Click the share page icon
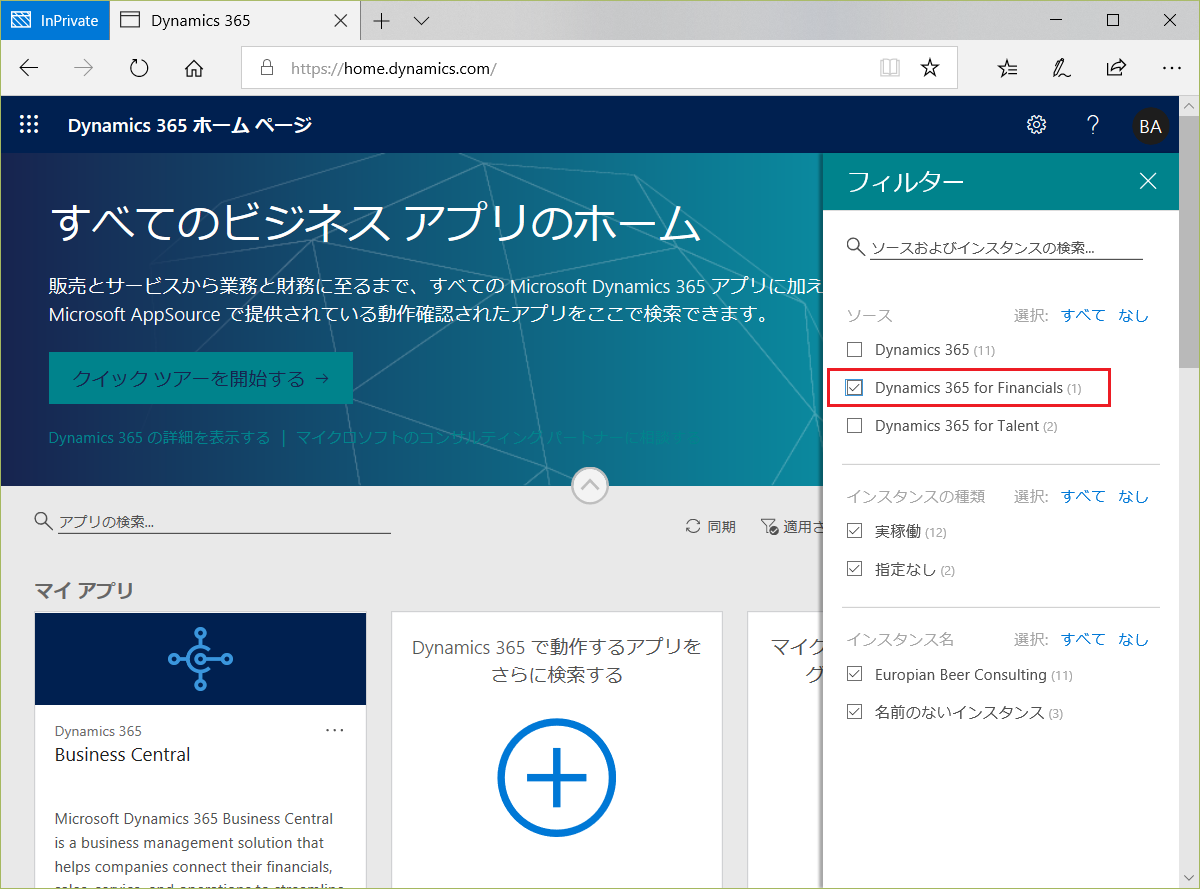1200x889 pixels. pos(1116,68)
